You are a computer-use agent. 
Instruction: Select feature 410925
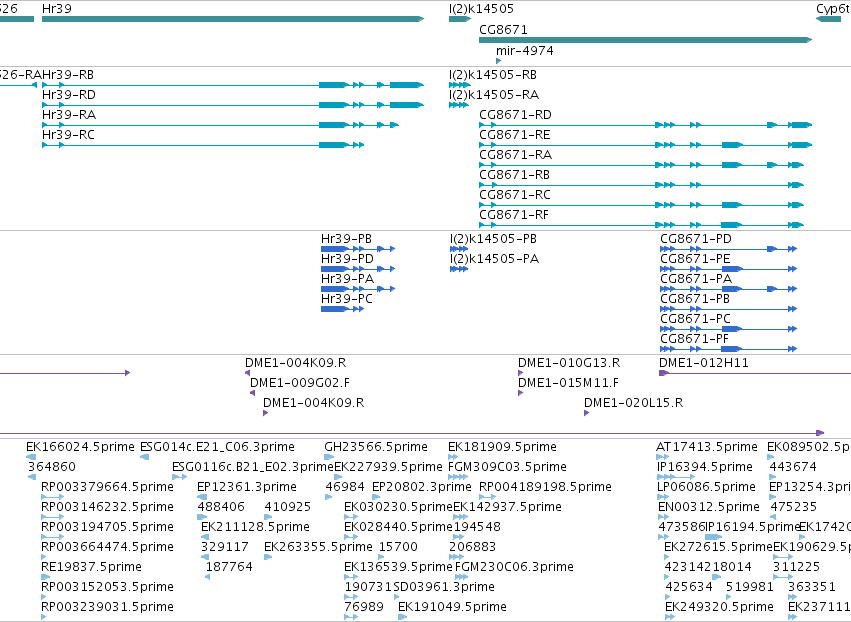(288, 507)
